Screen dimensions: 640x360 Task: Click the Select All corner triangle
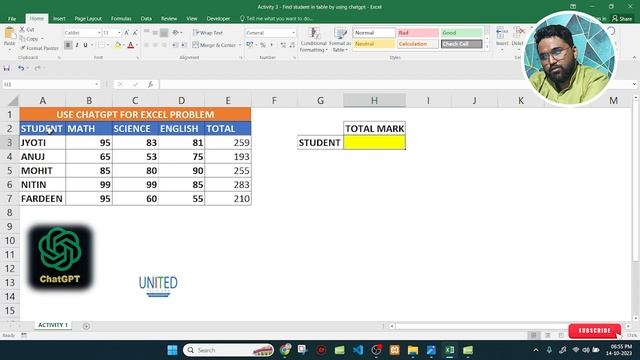tap(13, 101)
